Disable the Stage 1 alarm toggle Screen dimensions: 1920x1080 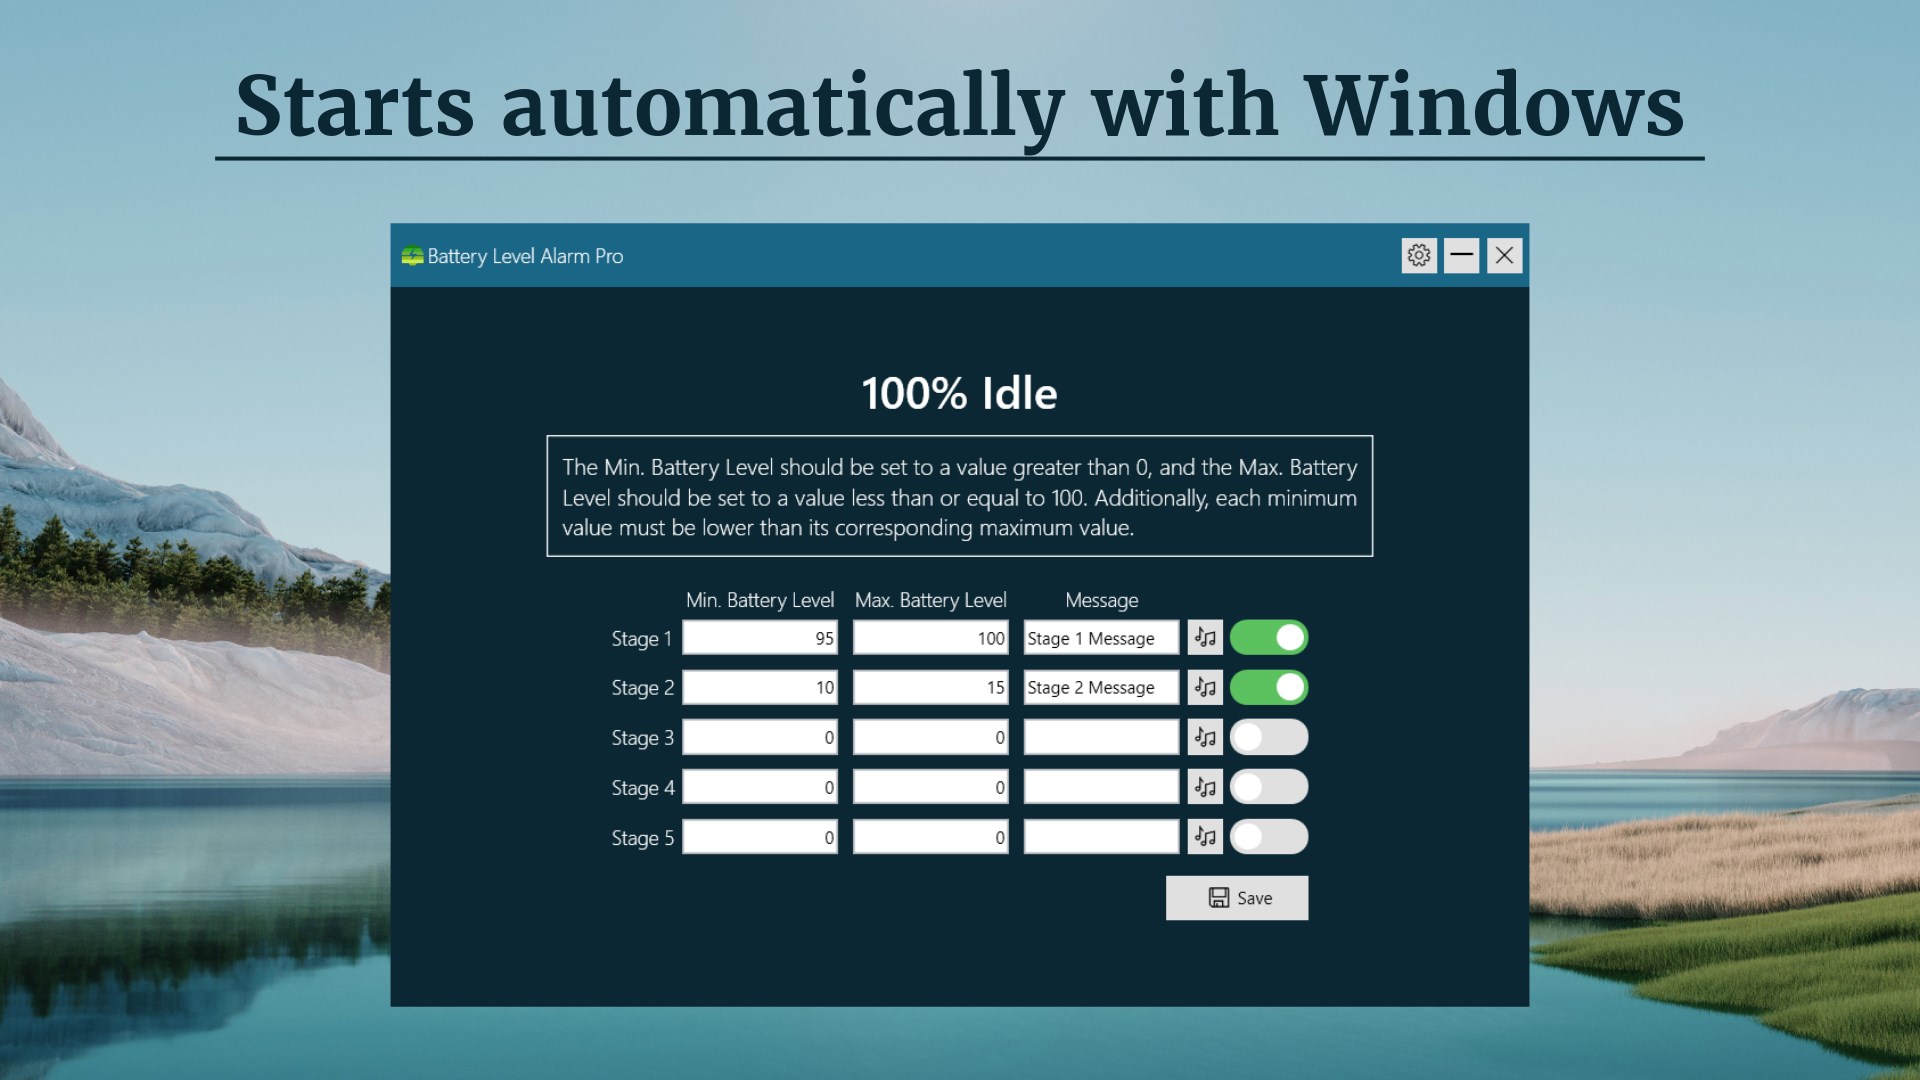pos(1269,638)
